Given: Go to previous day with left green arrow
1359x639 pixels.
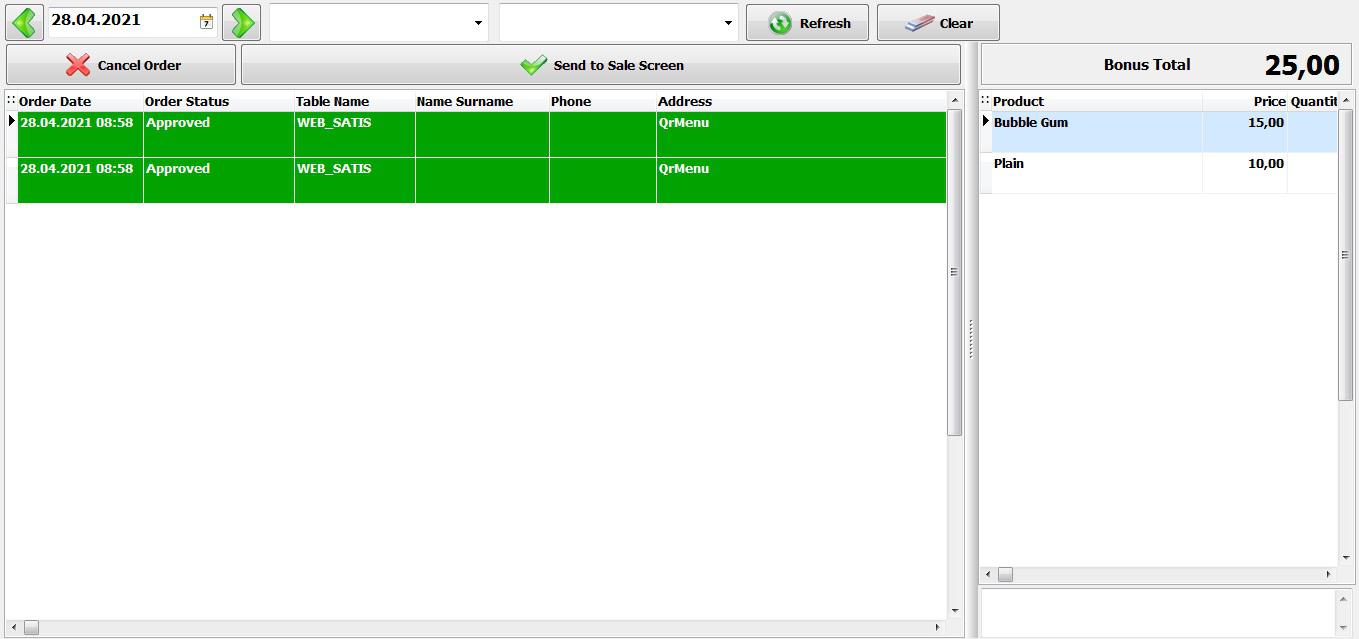Looking at the screenshot, I should click(x=24, y=21).
